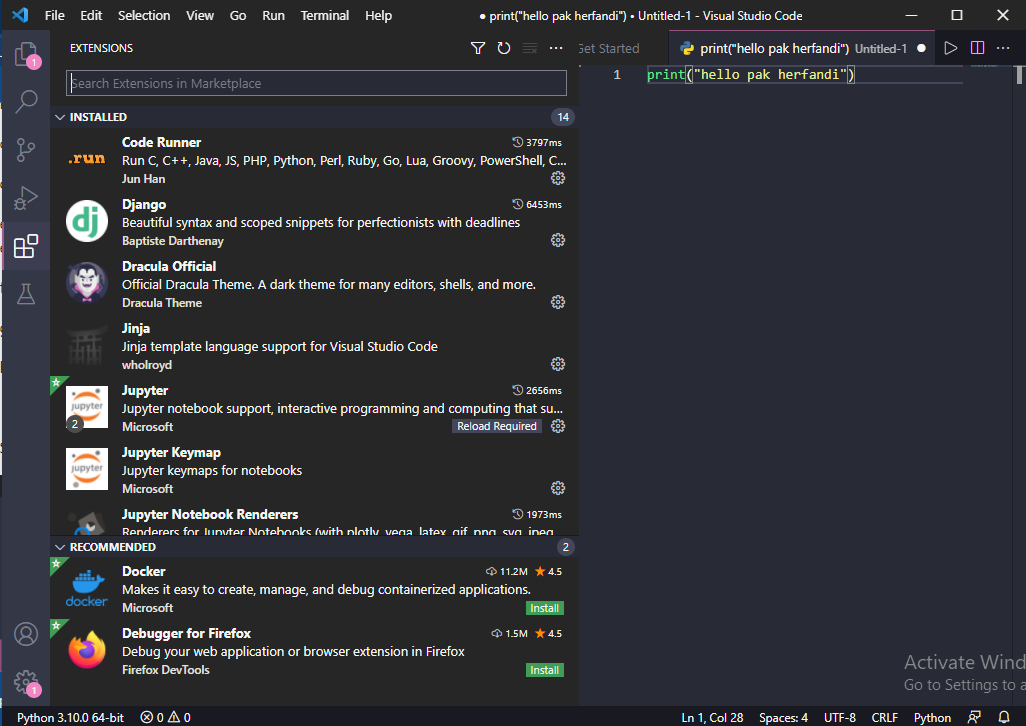The width and height of the screenshot is (1026, 726).
Task: Switch to the Get Started tab
Action: click(x=610, y=47)
